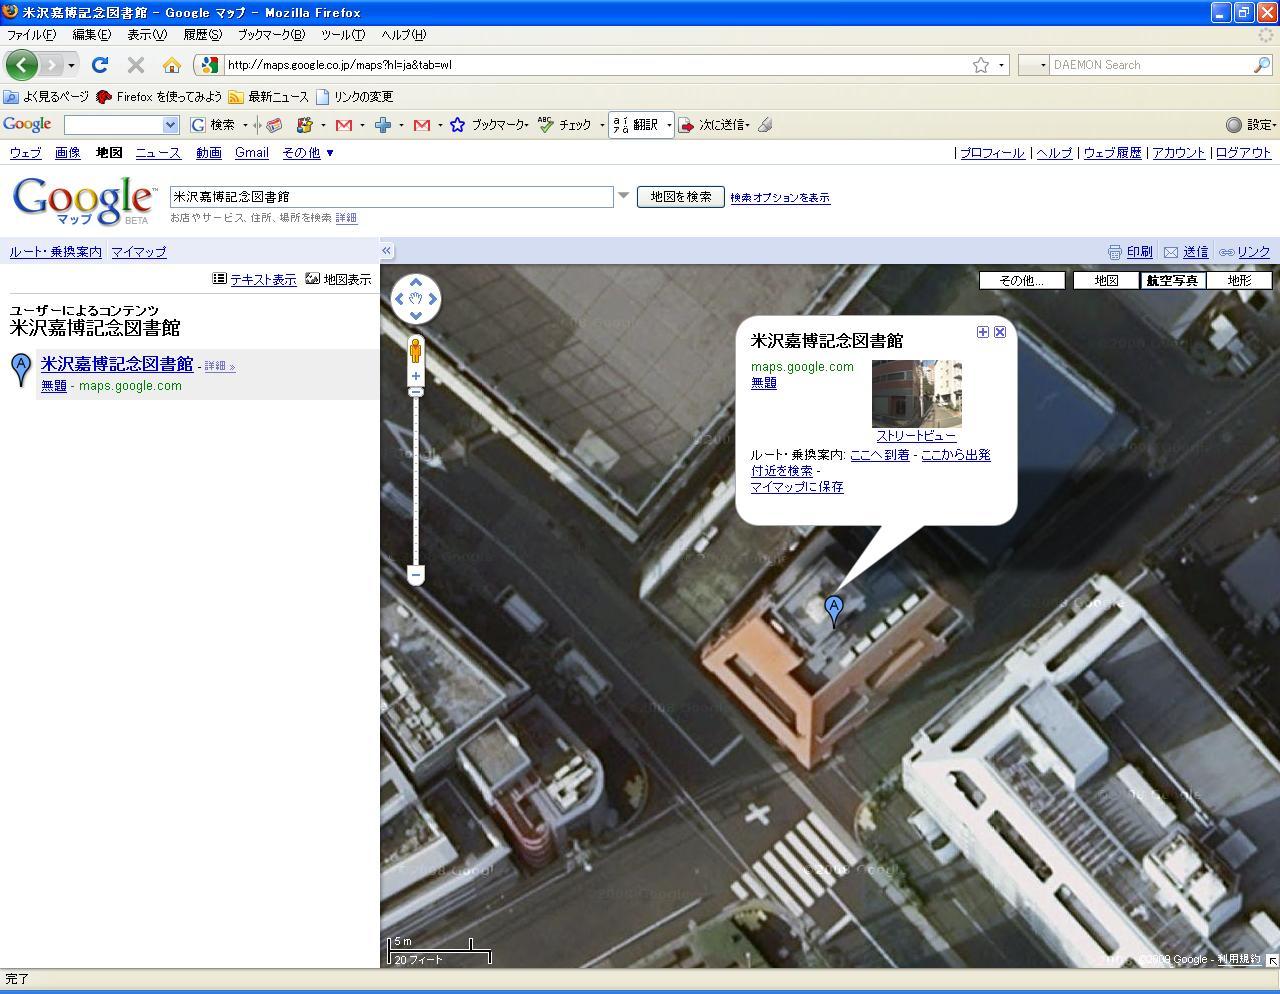This screenshot has width=1280, height=994.
Task: Open the その他... map options button
Action: point(1021,281)
